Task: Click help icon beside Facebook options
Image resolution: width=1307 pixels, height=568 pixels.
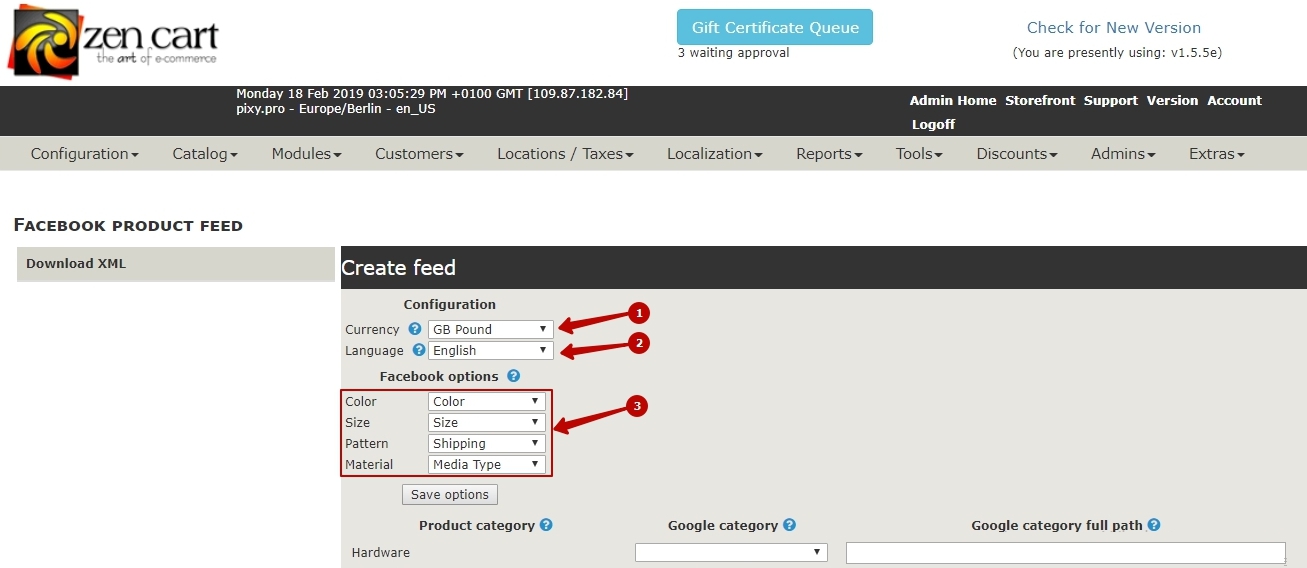Action: 513,376
